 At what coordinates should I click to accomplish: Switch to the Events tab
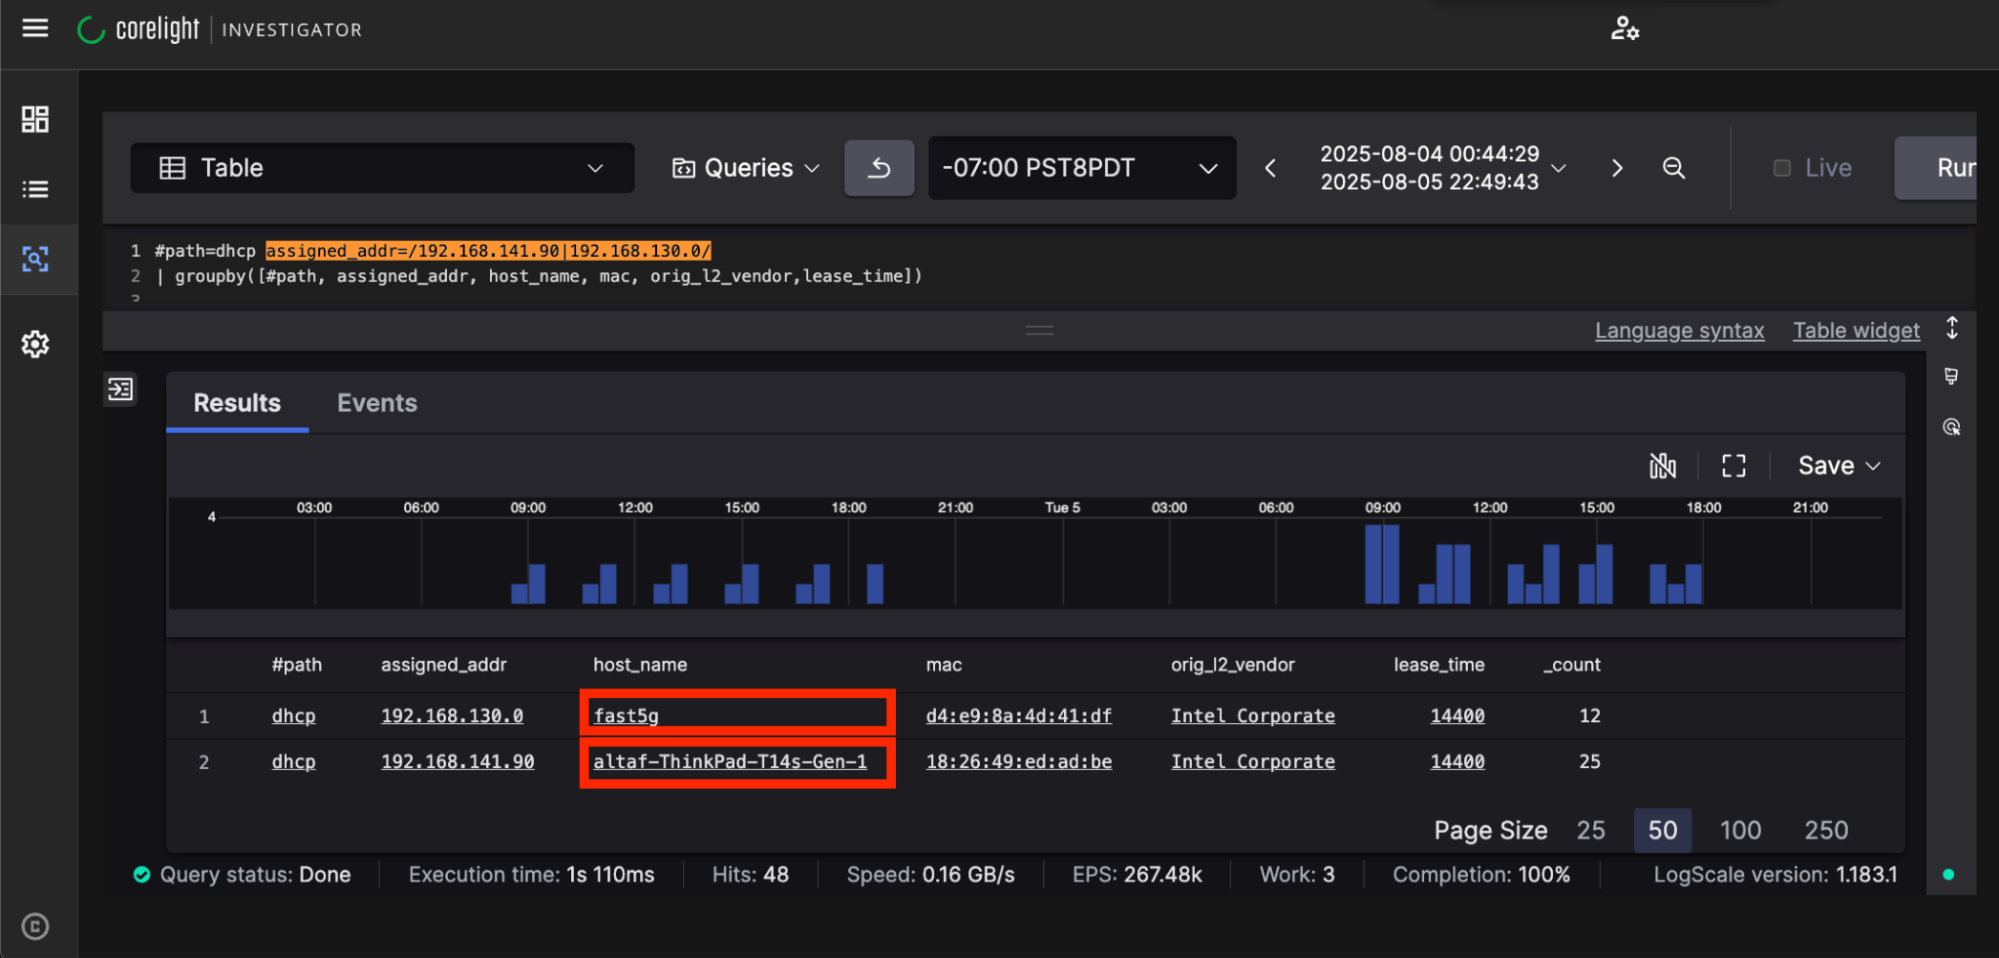click(x=376, y=403)
